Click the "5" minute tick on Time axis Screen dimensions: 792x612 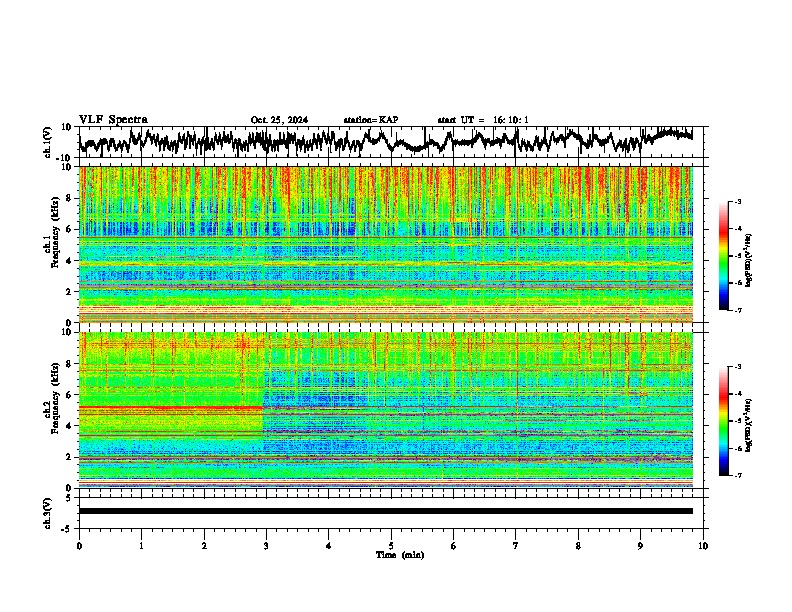(x=391, y=546)
